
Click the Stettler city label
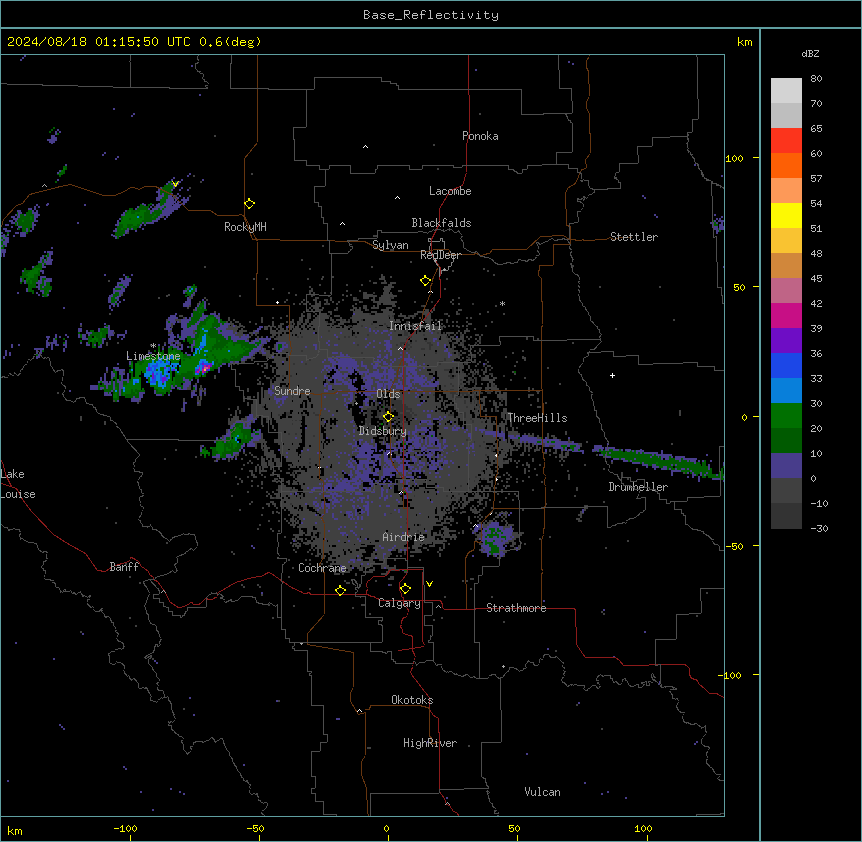pos(634,237)
